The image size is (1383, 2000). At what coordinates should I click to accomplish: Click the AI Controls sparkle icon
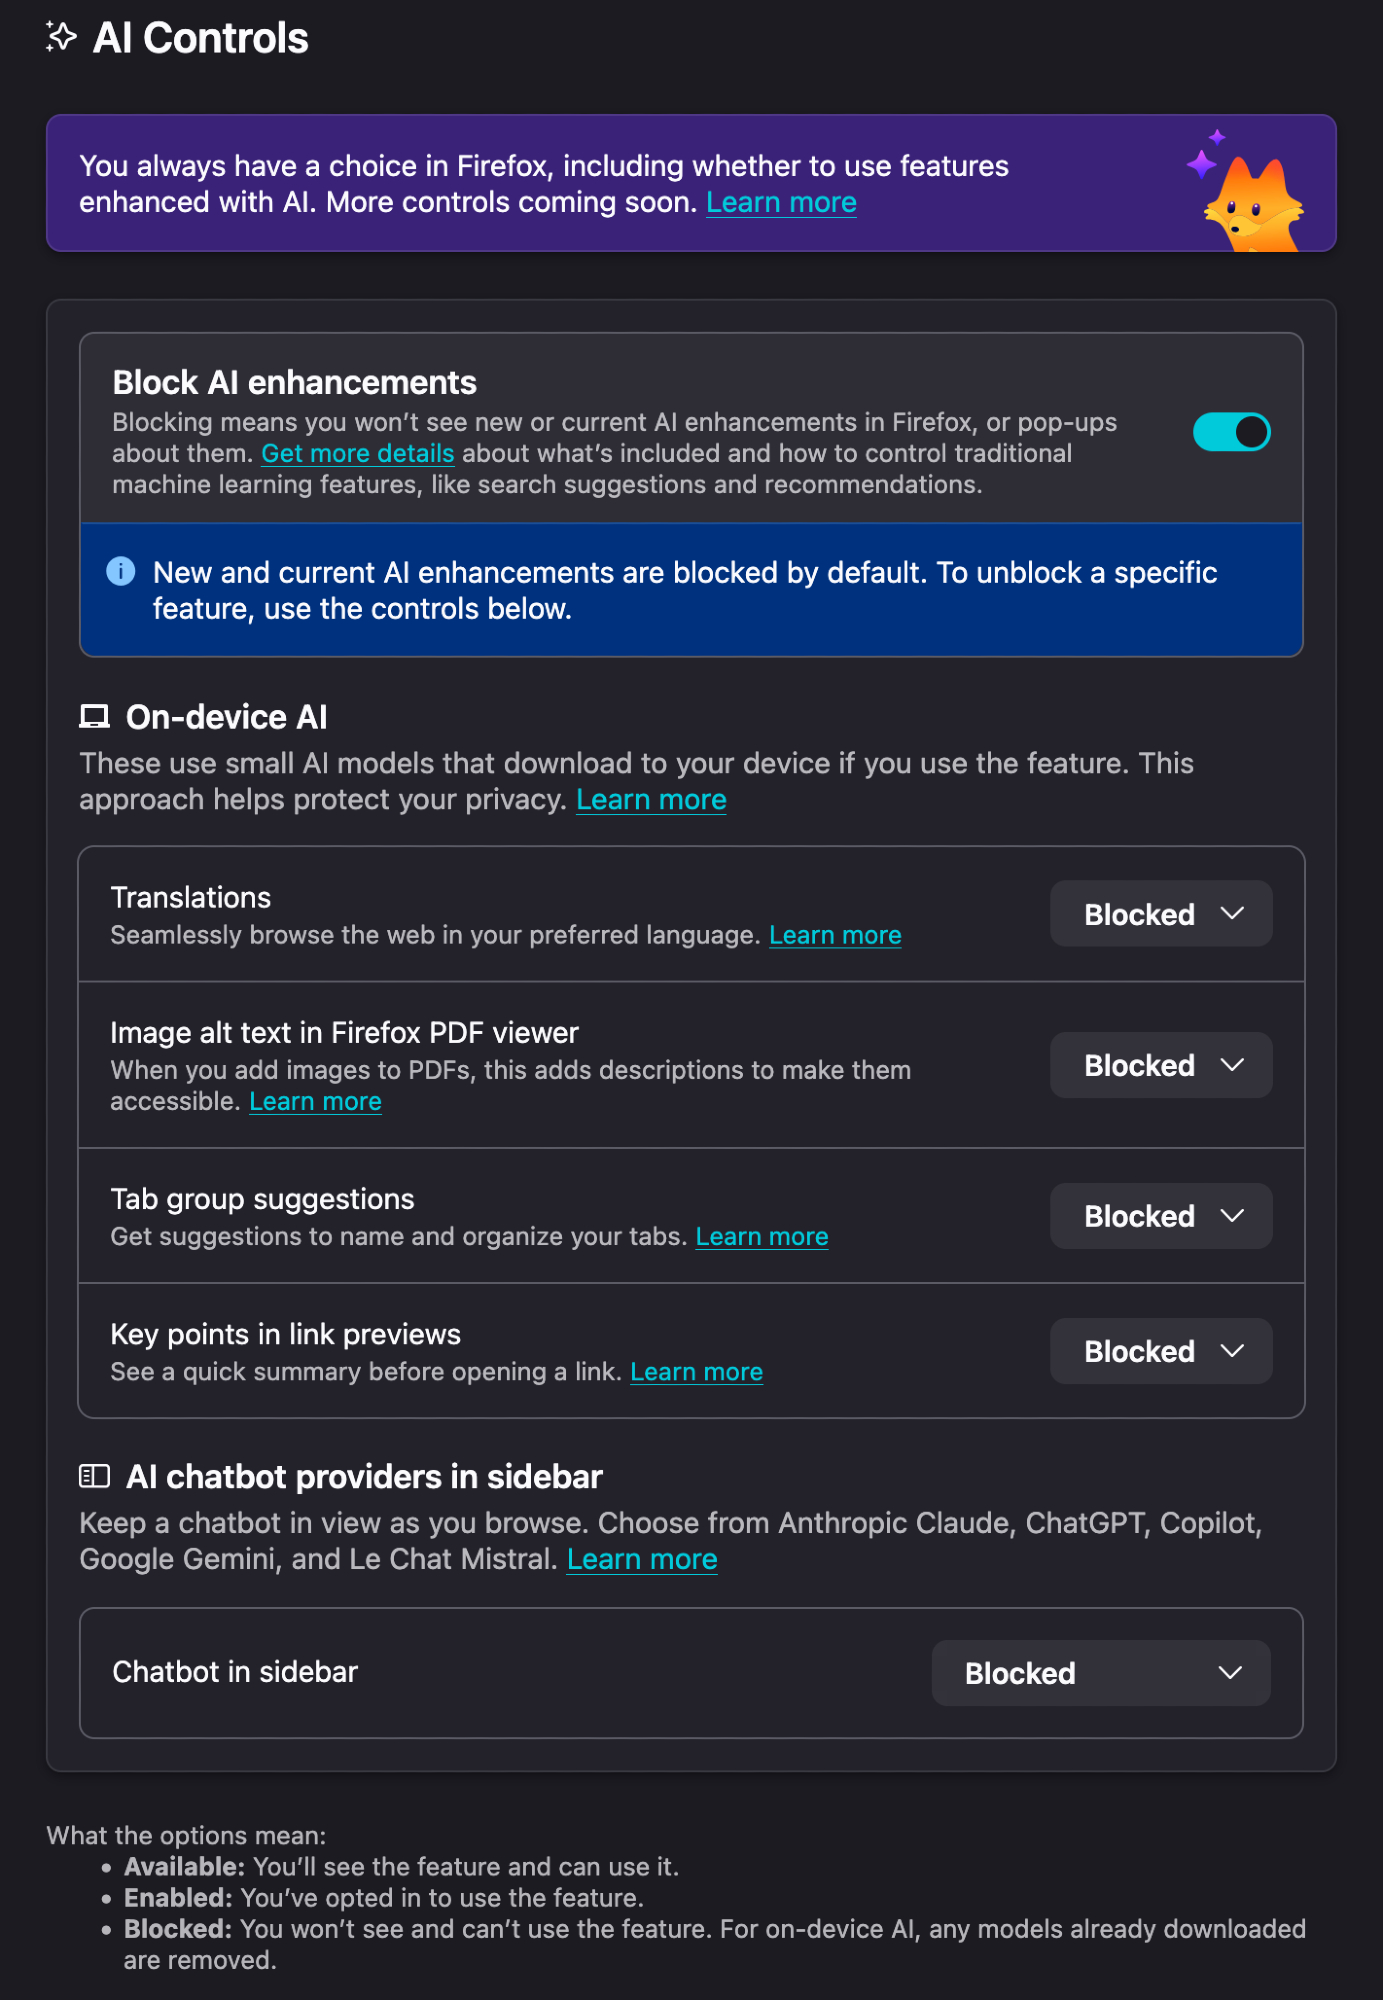61,37
